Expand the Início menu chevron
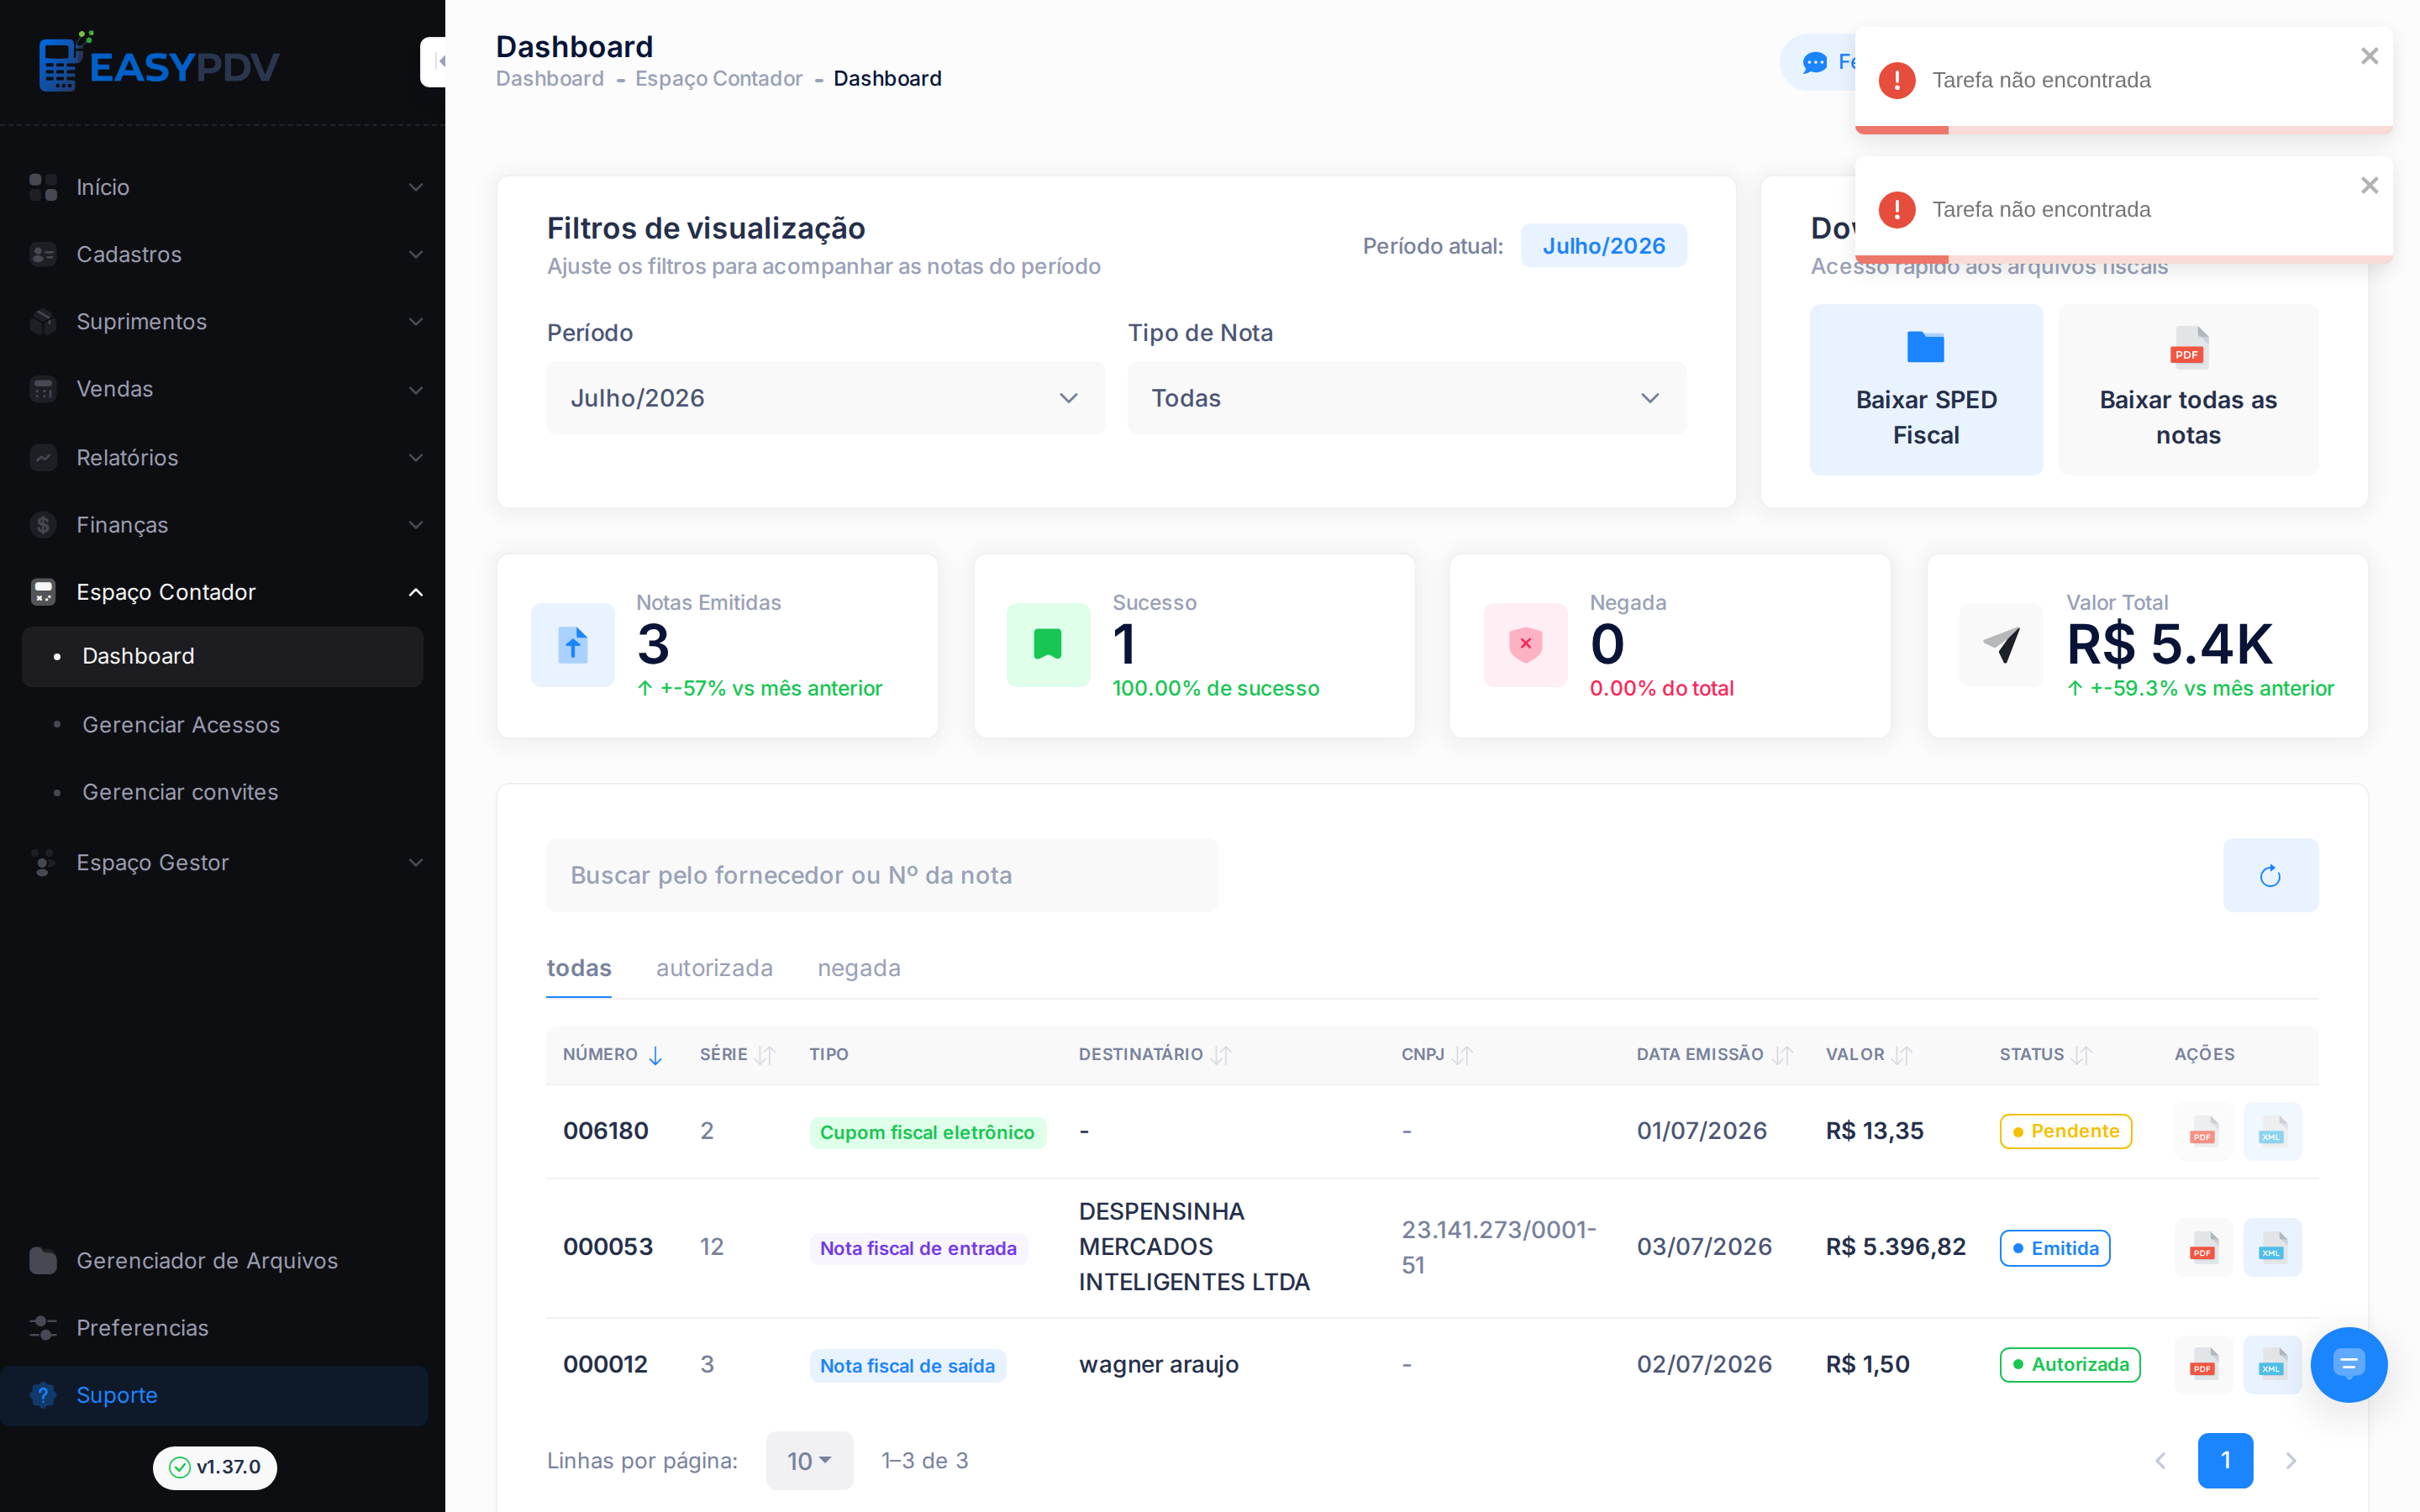 tap(416, 187)
